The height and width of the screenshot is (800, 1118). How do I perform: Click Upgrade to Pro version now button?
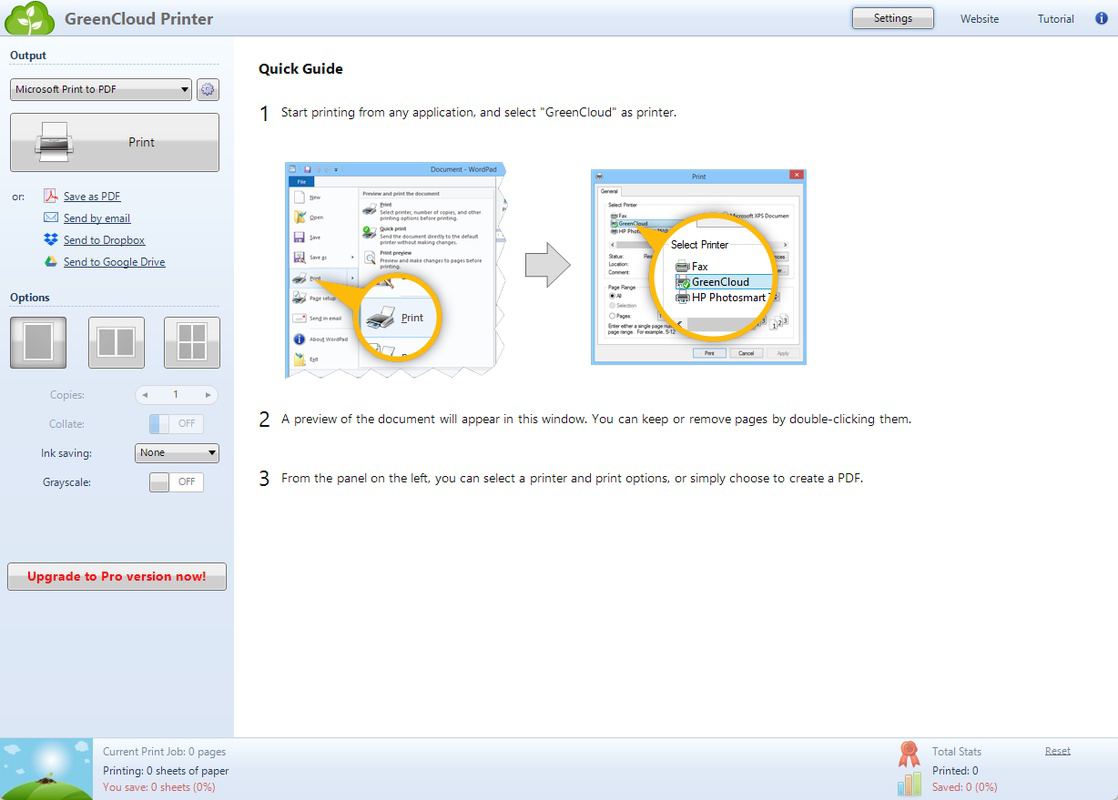click(117, 576)
